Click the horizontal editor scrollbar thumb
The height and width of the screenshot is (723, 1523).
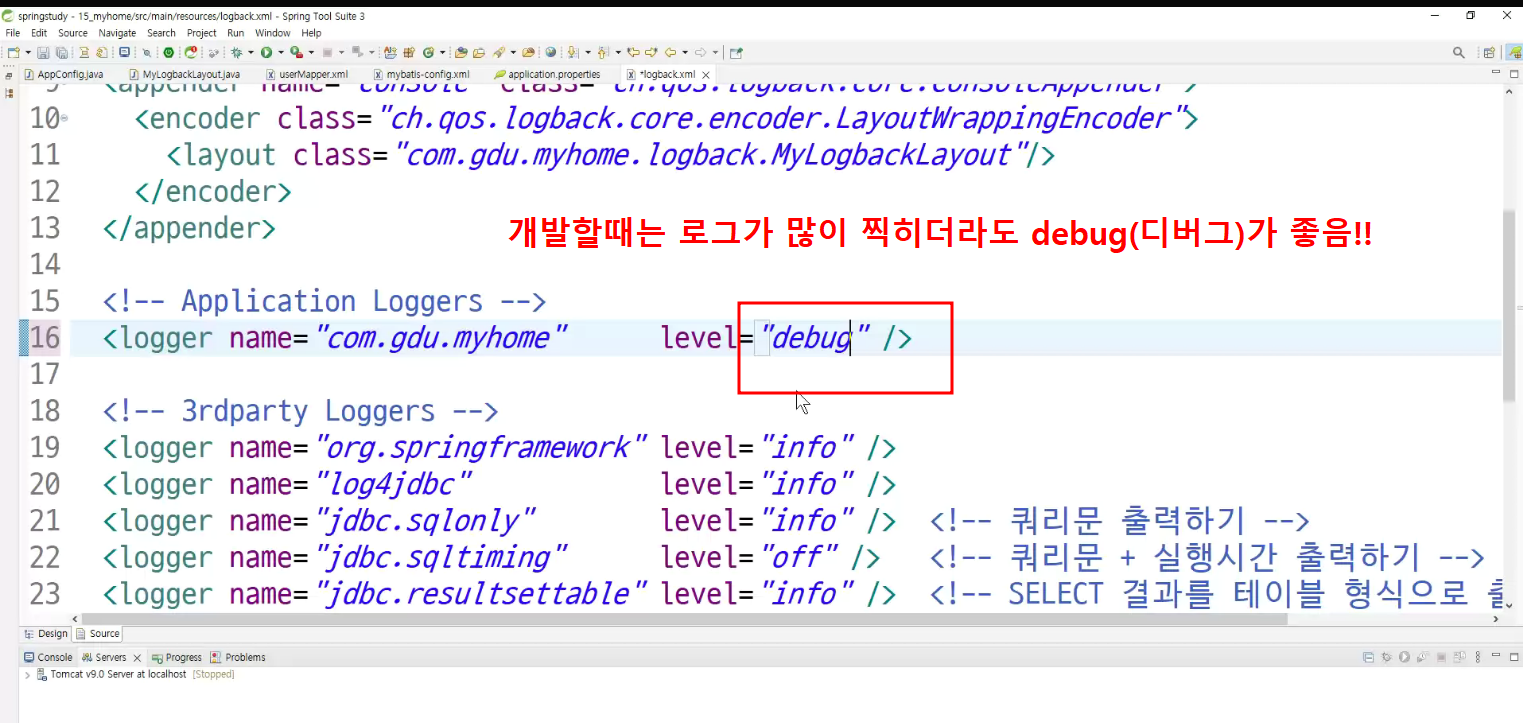(x=685, y=619)
